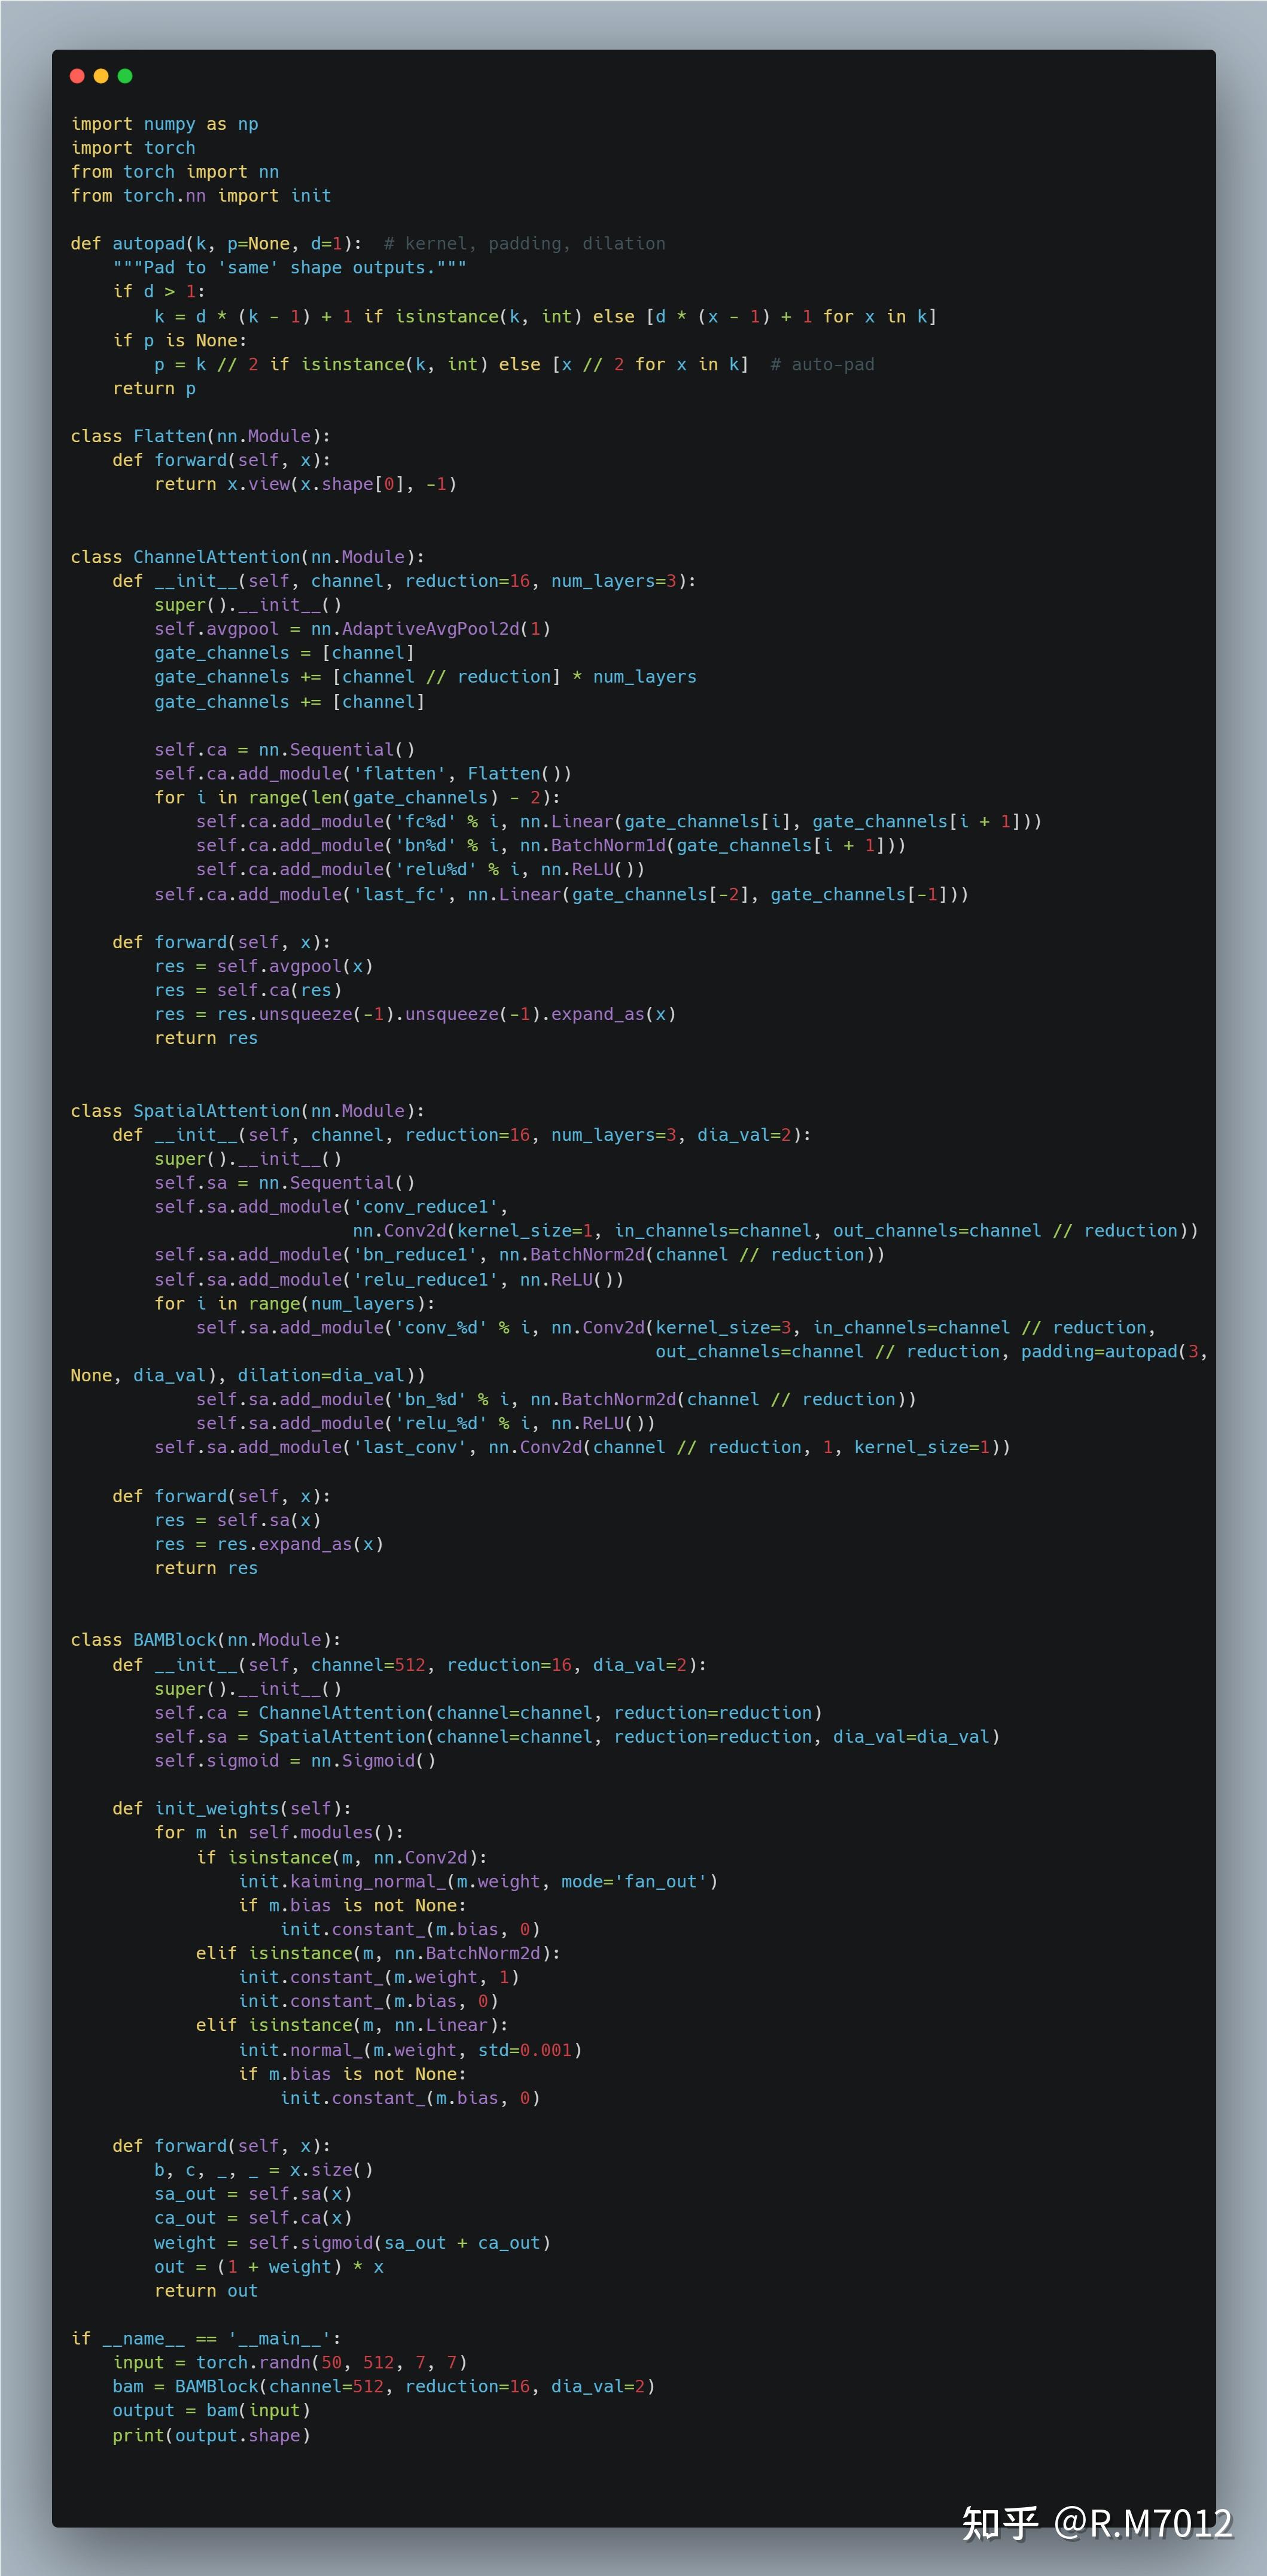The height and width of the screenshot is (2576, 1267).
Task: Click the 'last_conv' add_module line
Action: click(581, 1448)
